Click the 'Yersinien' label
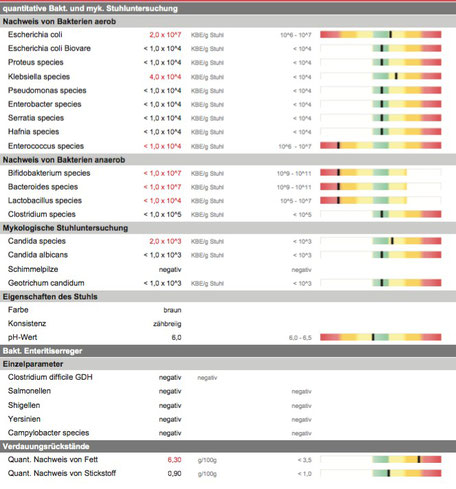The height and width of the screenshot is (489, 456). (24, 419)
